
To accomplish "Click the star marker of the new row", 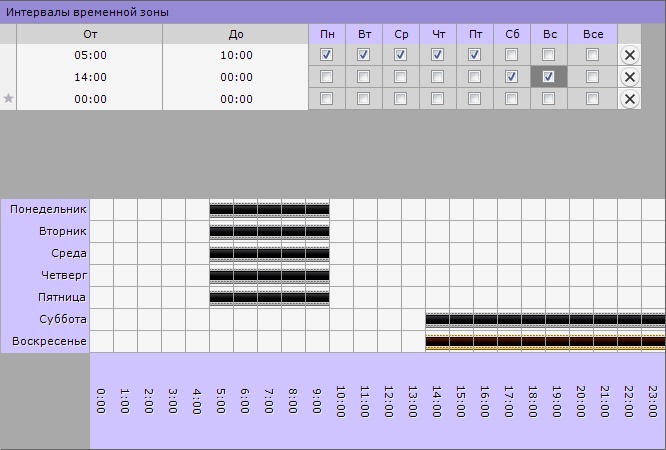I will pyautogui.click(x=9, y=98).
